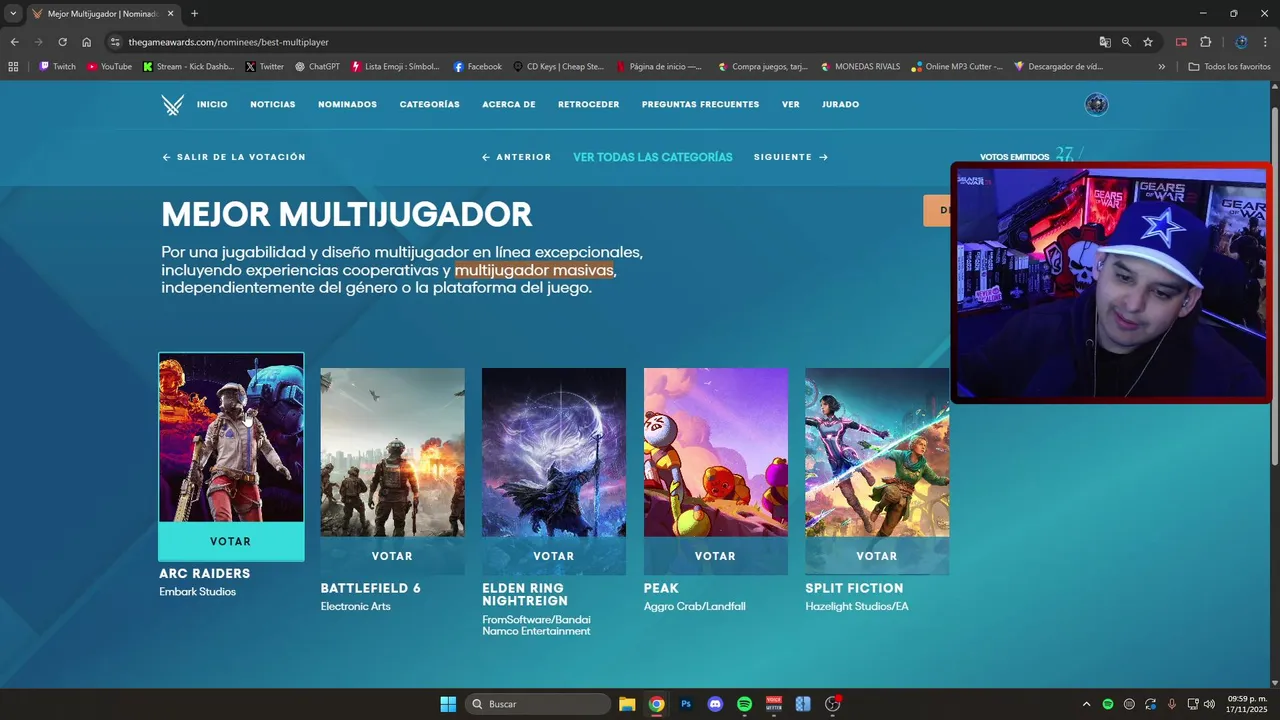Go to ANTERIOR category
This screenshot has width=1280, height=720.
point(516,157)
